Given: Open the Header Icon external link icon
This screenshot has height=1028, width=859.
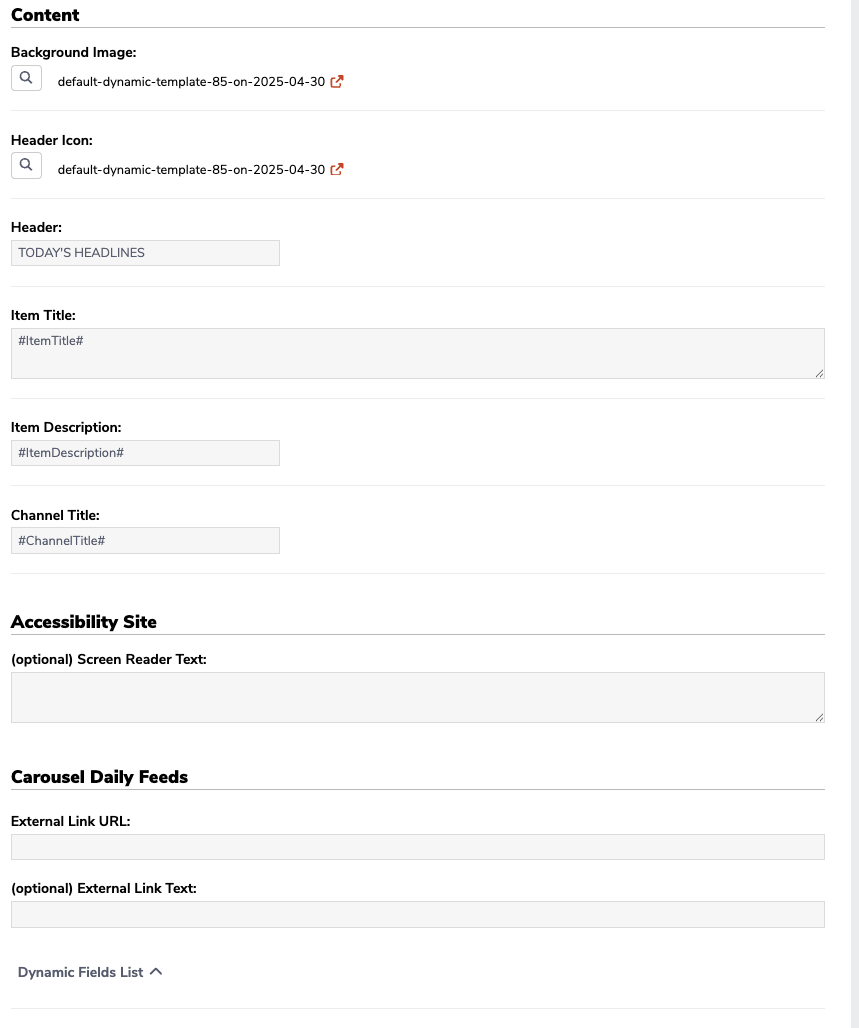Looking at the screenshot, I should tap(337, 169).
